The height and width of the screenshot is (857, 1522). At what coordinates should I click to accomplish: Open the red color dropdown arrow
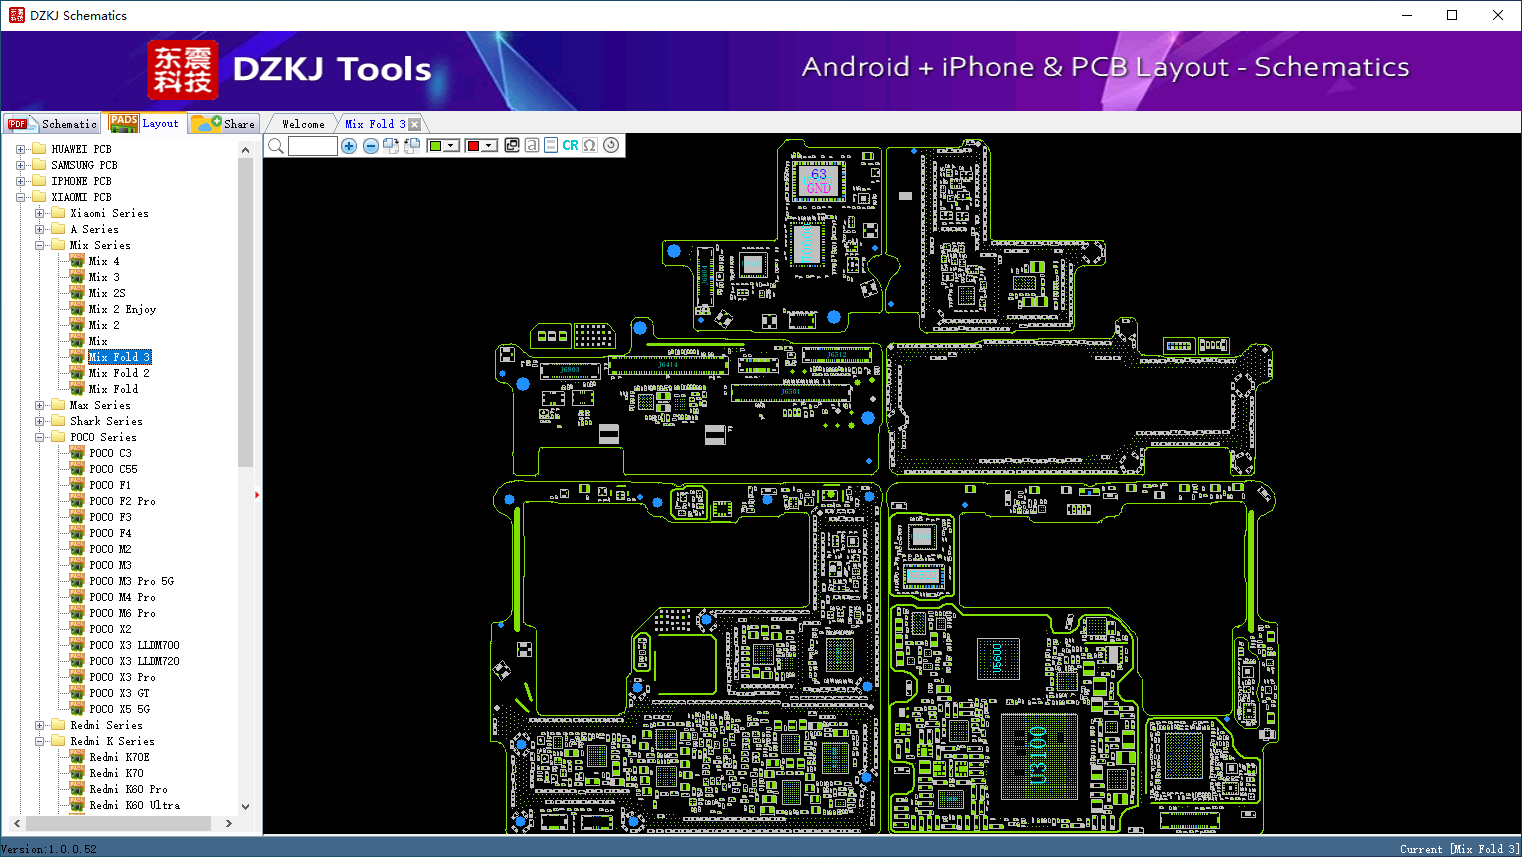[x=490, y=146]
